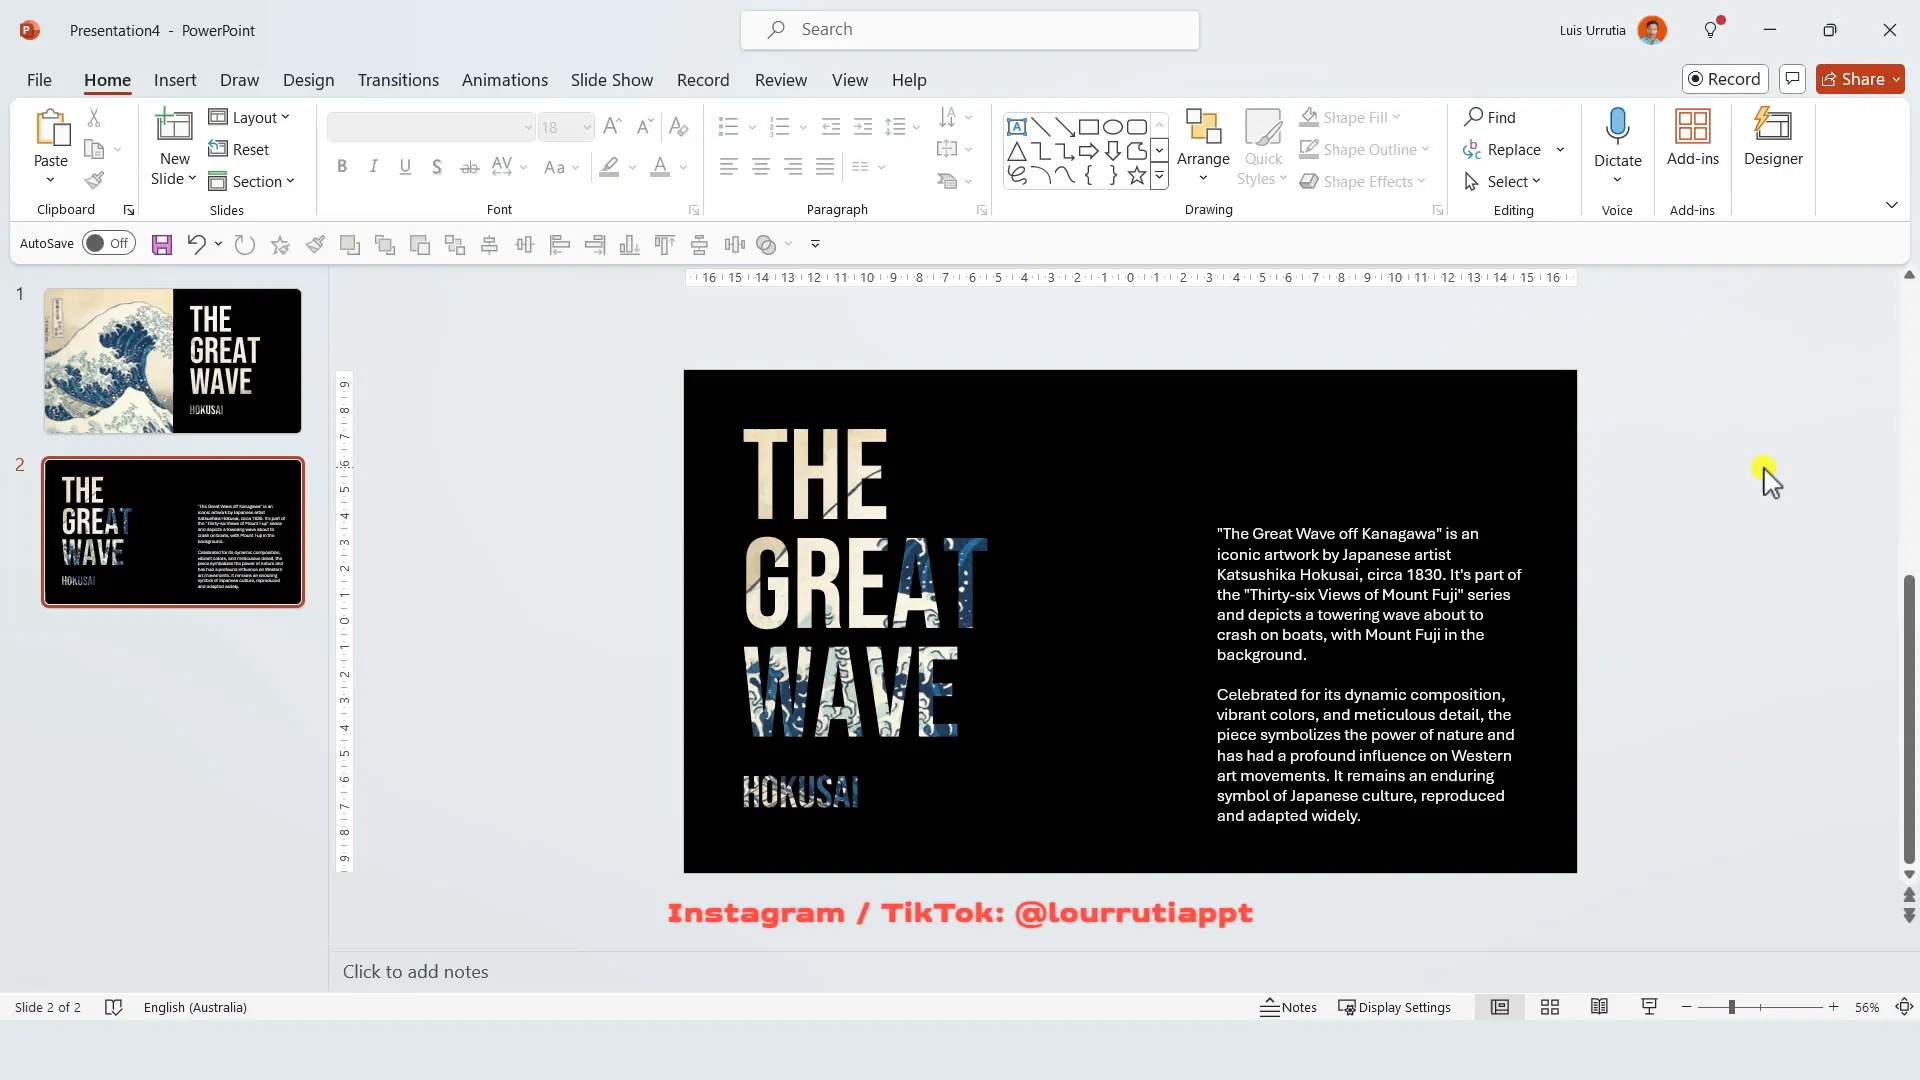This screenshot has width=1920, height=1080.
Task: Undo the last action
Action: 196,244
